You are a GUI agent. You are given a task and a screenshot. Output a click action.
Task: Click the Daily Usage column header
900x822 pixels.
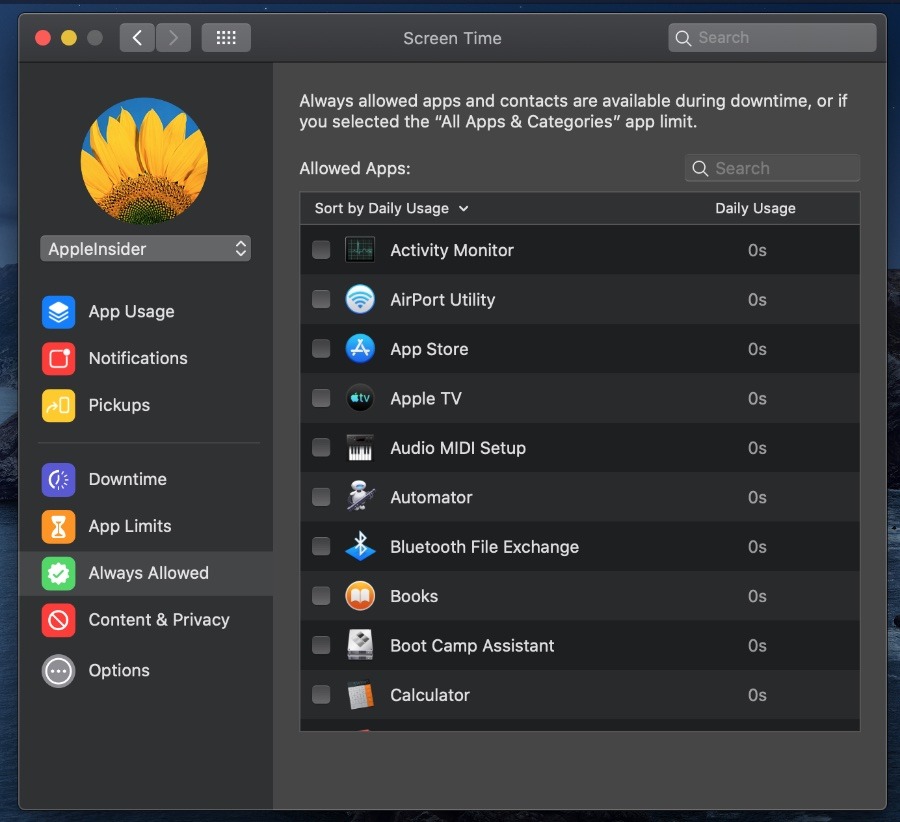pos(755,208)
